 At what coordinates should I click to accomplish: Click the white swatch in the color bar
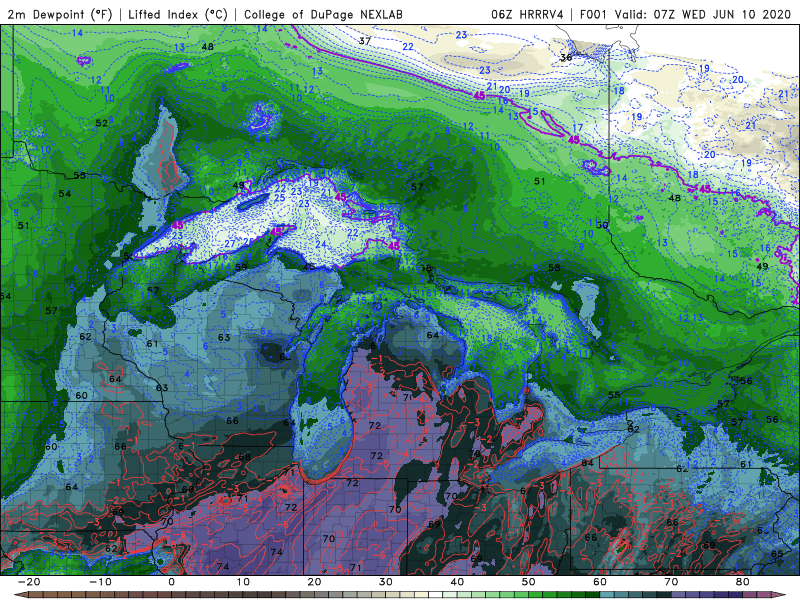tap(435, 595)
